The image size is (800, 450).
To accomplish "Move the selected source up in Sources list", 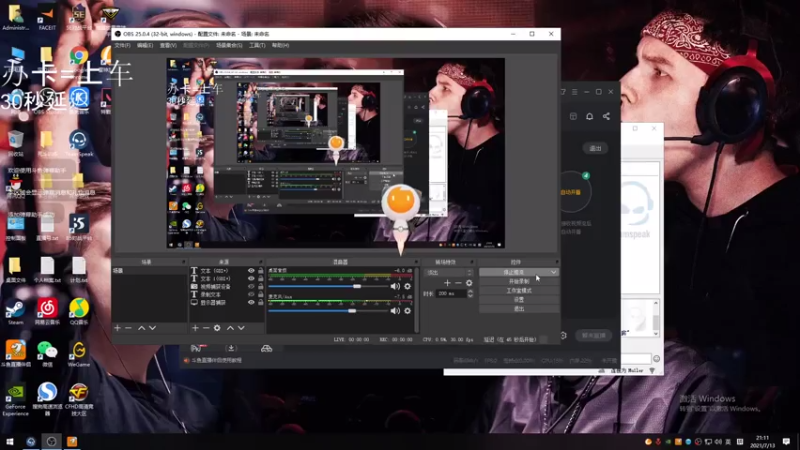I will [230, 328].
